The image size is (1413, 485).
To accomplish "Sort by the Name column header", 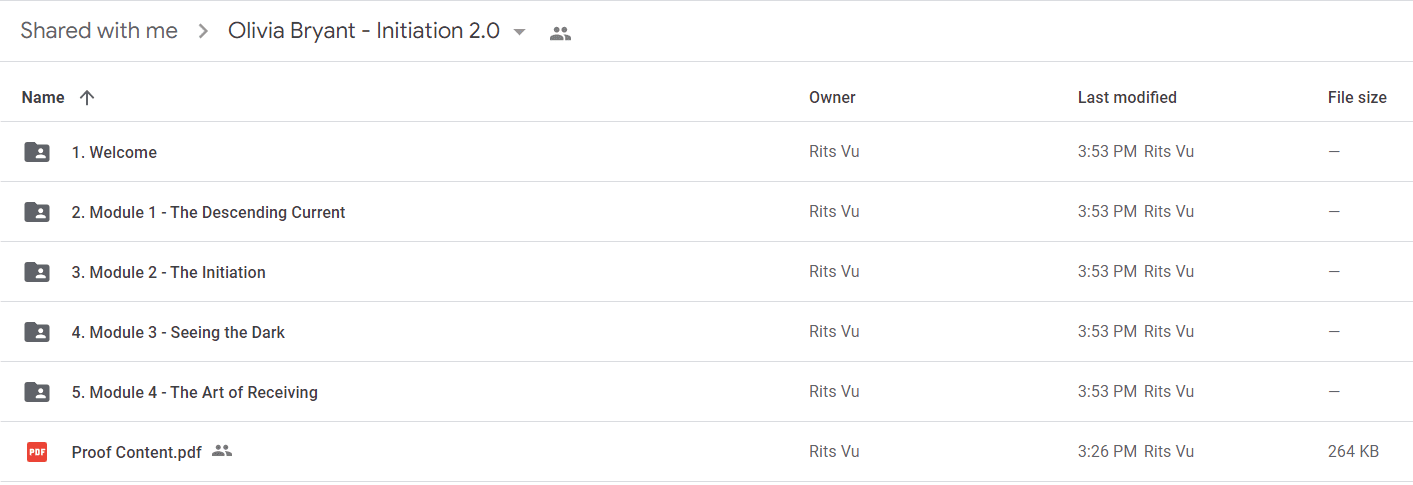I will (x=43, y=97).
